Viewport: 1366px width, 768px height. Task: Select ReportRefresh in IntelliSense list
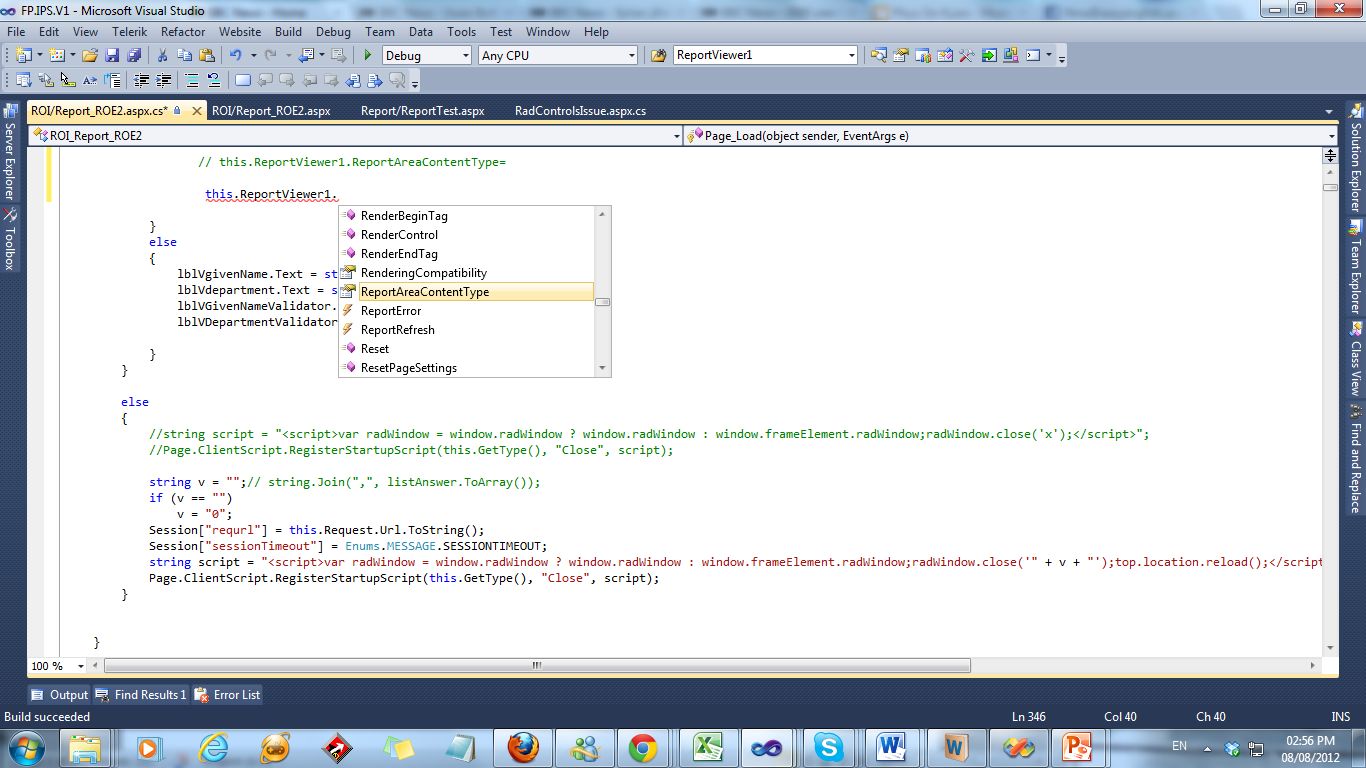397,330
